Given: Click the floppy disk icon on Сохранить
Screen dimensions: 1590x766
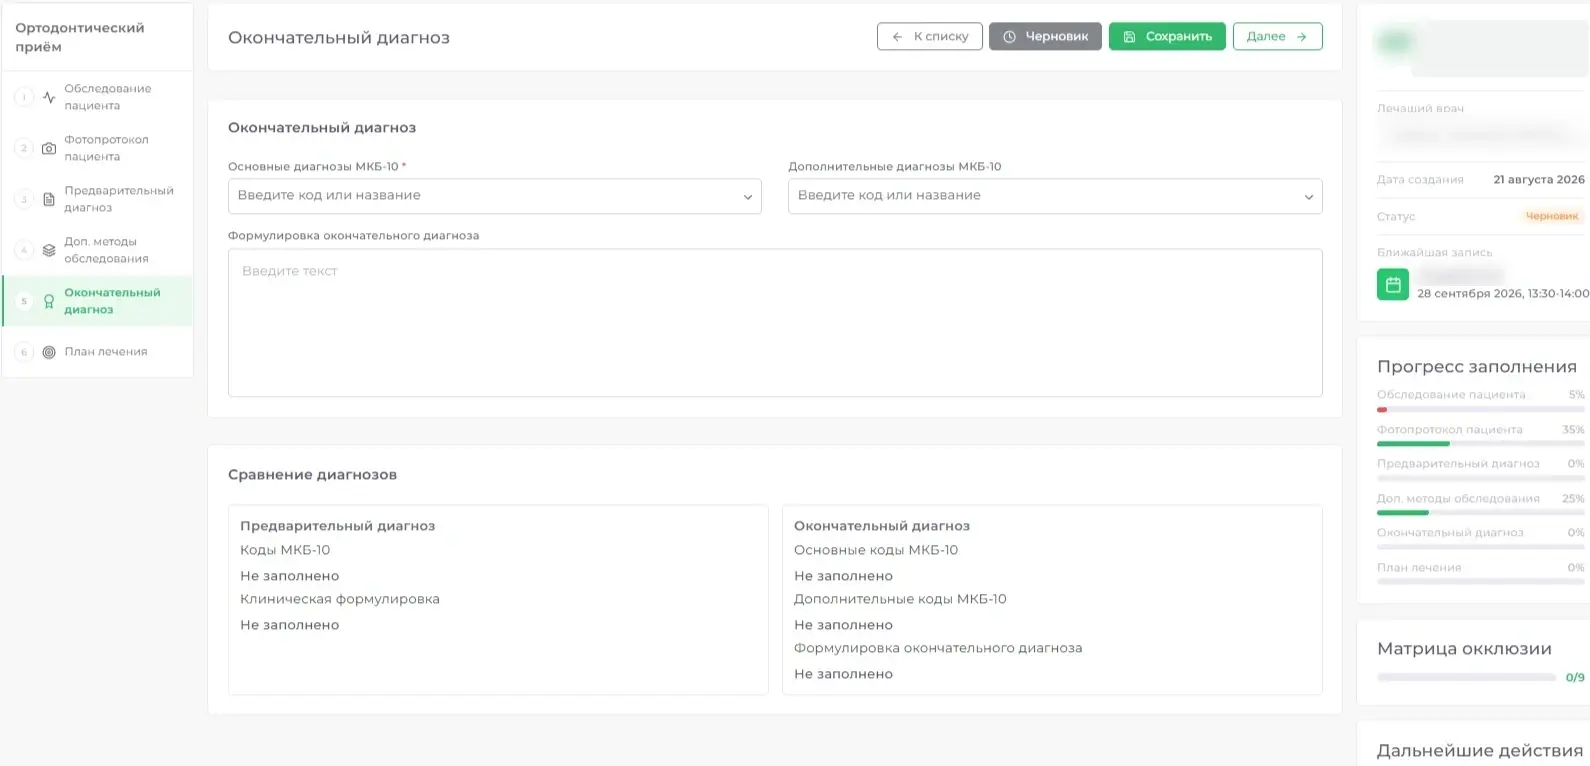Looking at the screenshot, I should click(1129, 37).
